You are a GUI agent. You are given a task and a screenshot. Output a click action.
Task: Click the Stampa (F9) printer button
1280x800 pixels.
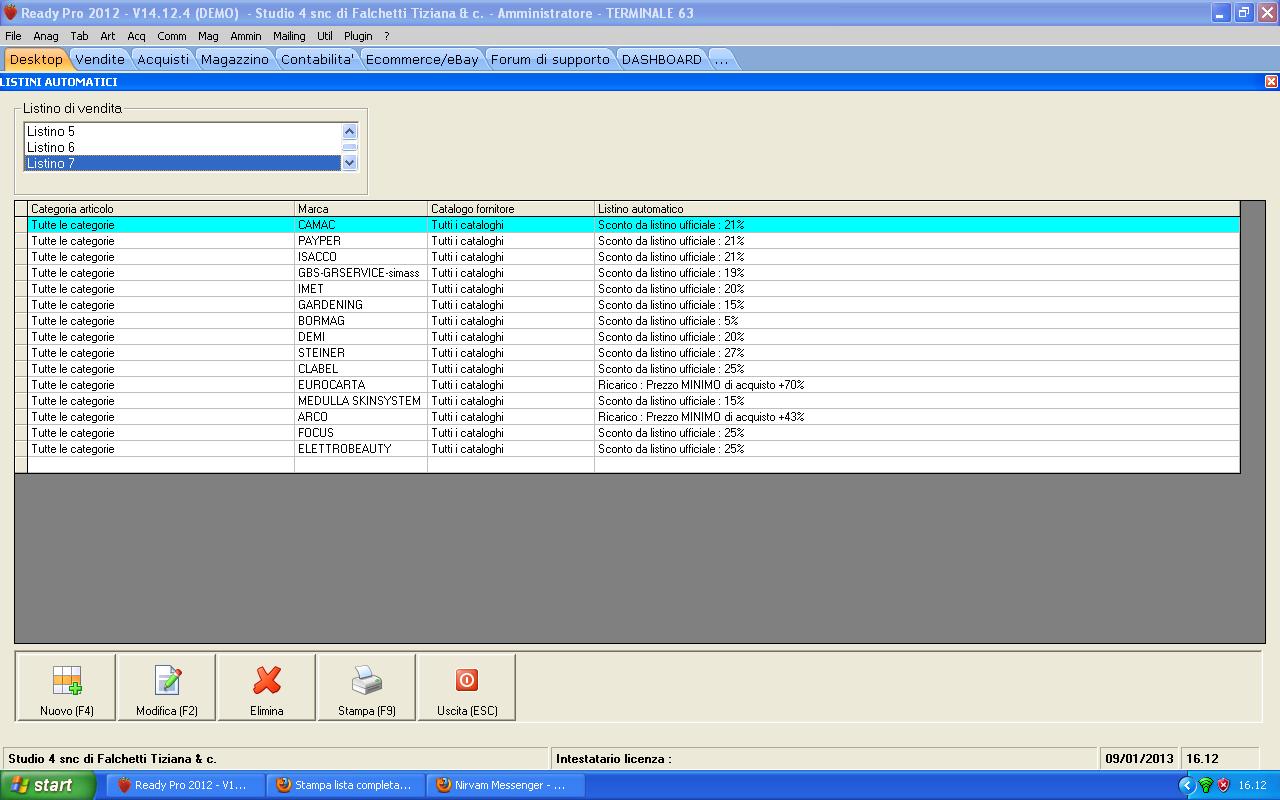click(367, 688)
